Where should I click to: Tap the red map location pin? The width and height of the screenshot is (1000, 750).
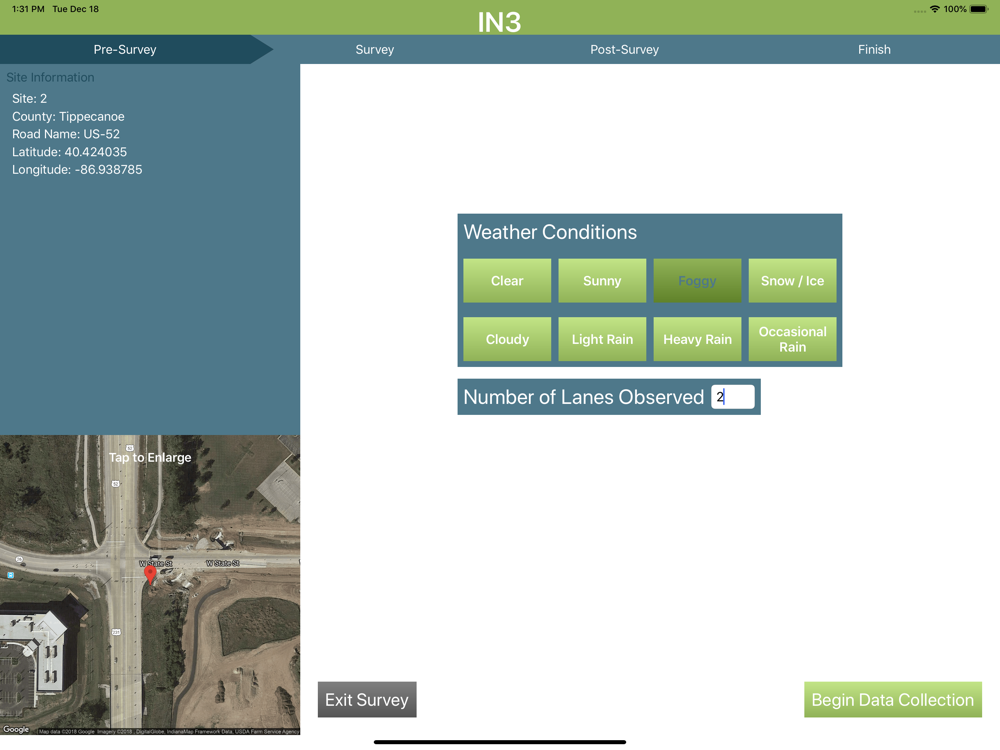(x=150, y=574)
